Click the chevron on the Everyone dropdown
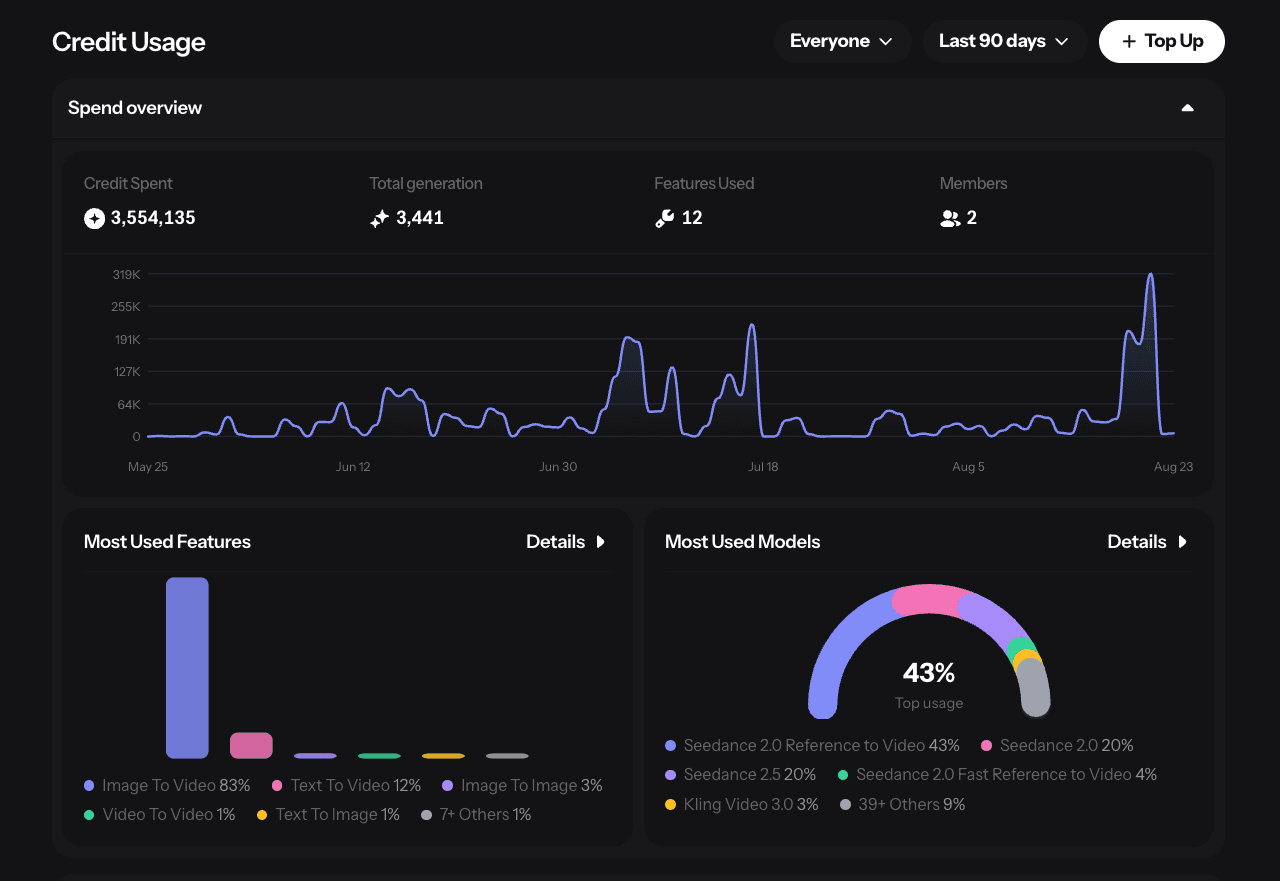The height and width of the screenshot is (881, 1280). click(885, 42)
